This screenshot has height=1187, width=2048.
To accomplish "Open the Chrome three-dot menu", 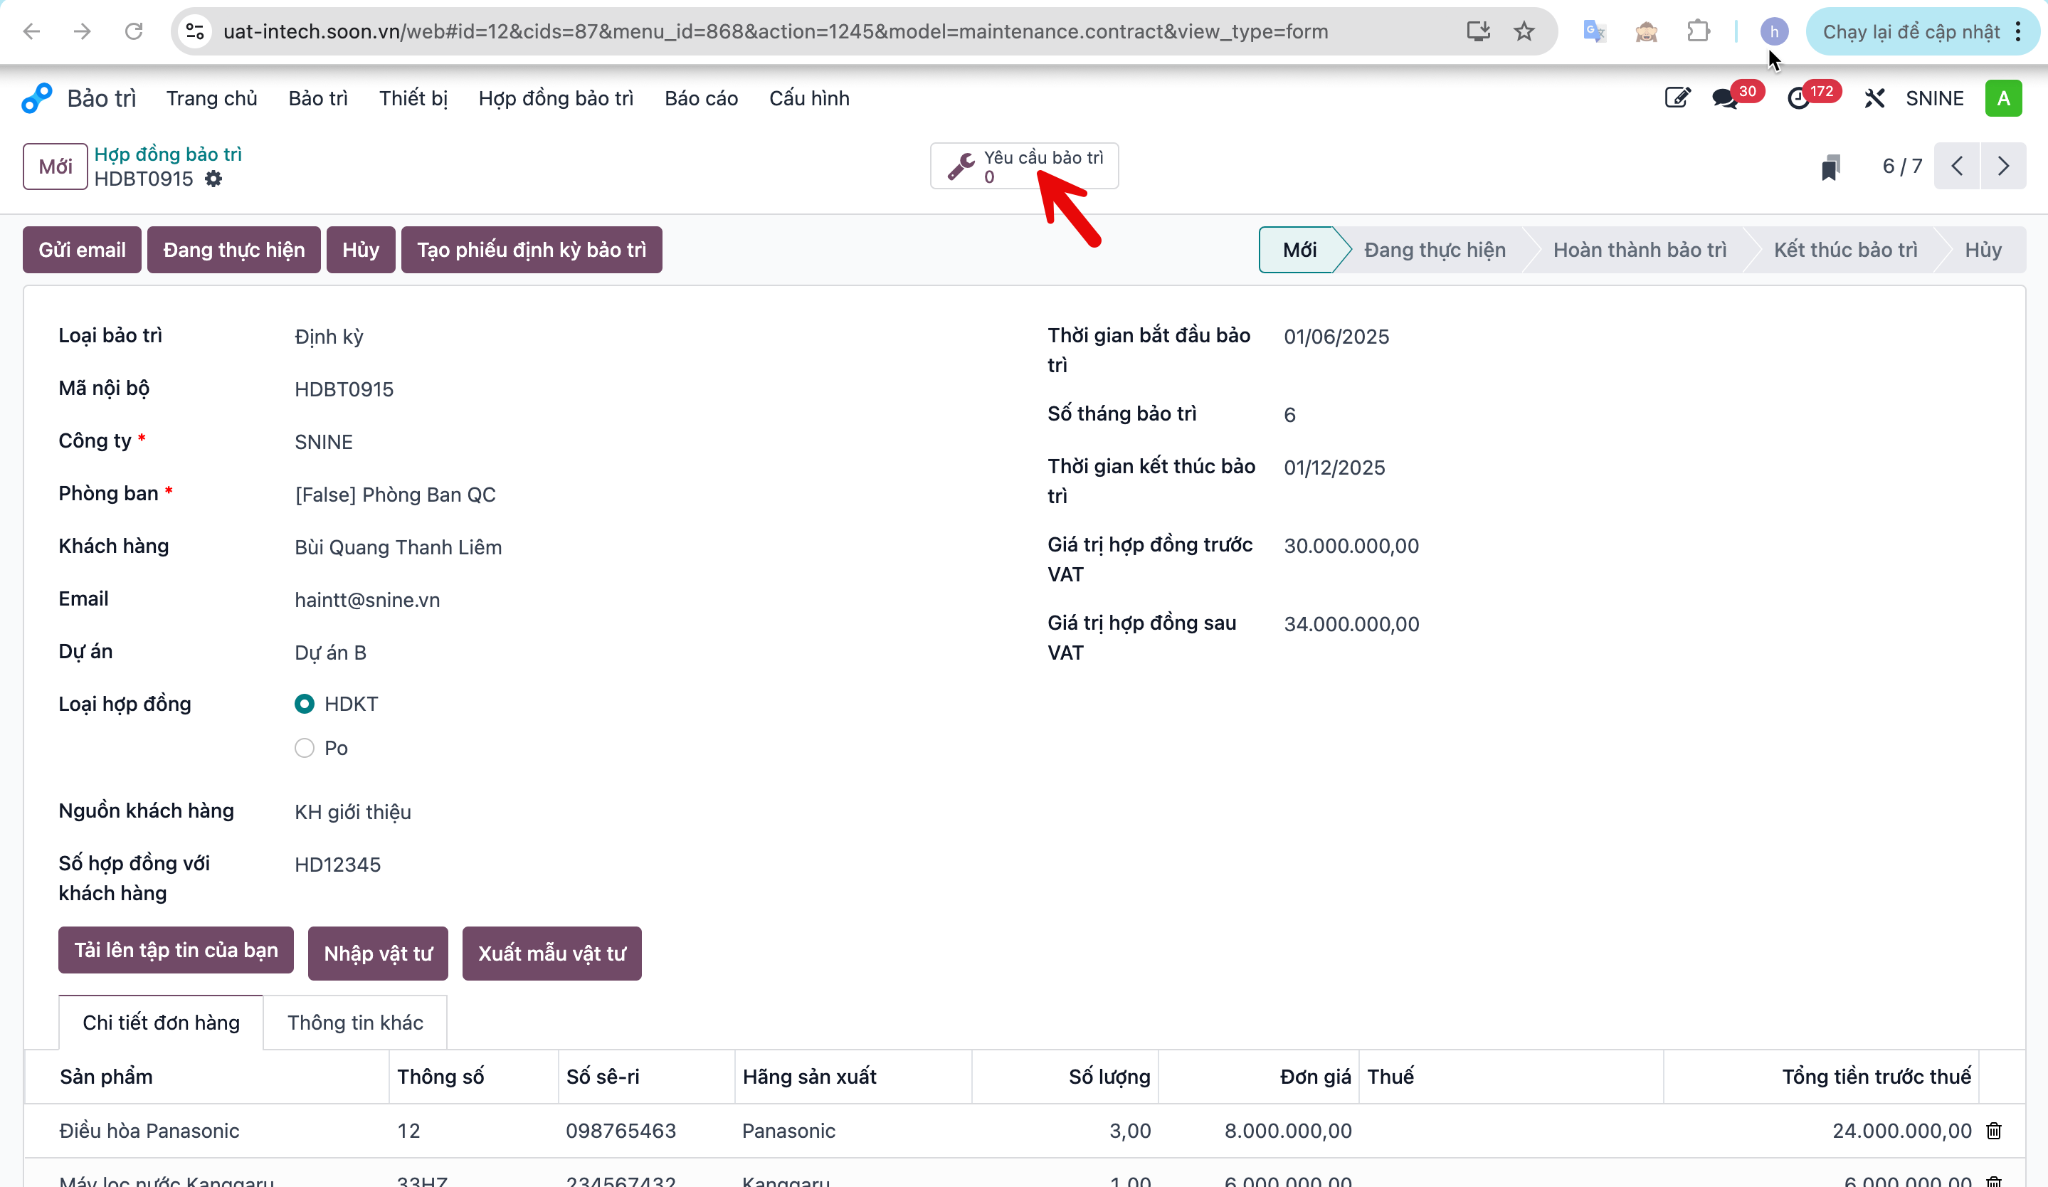I will coord(2019,31).
